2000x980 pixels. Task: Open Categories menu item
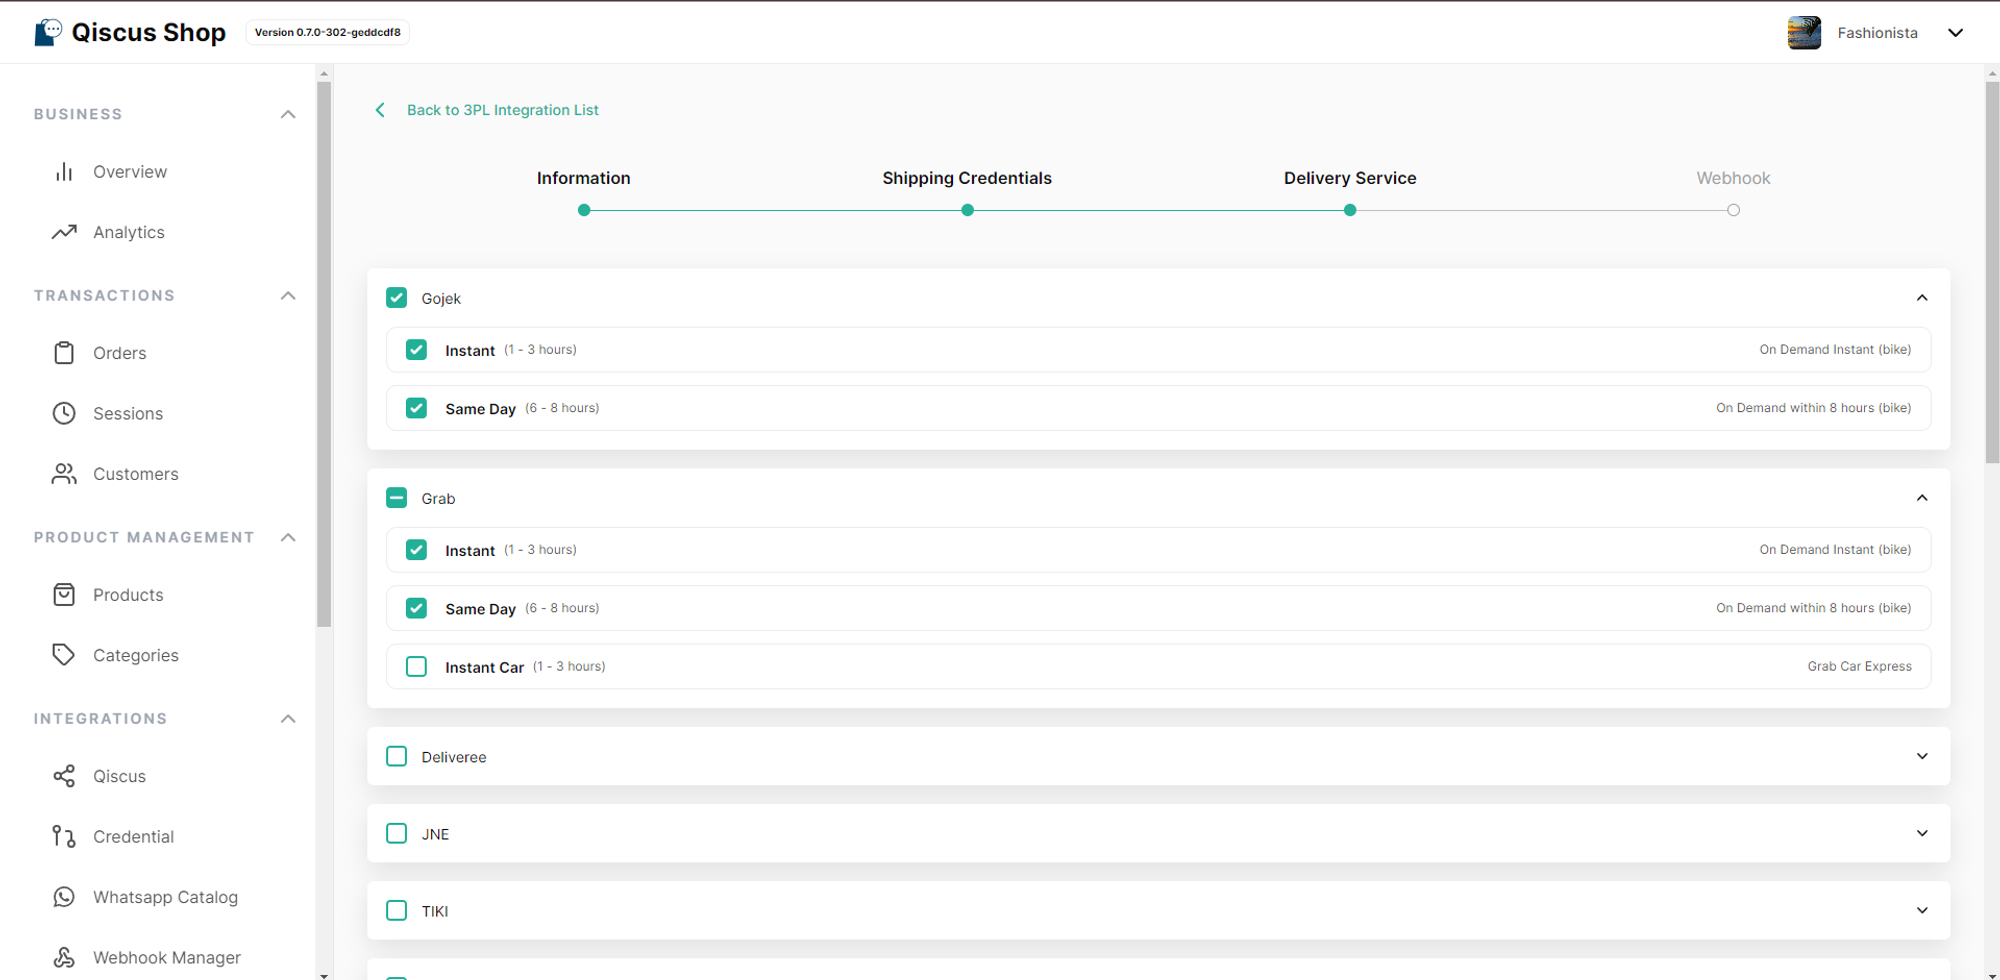(136, 655)
